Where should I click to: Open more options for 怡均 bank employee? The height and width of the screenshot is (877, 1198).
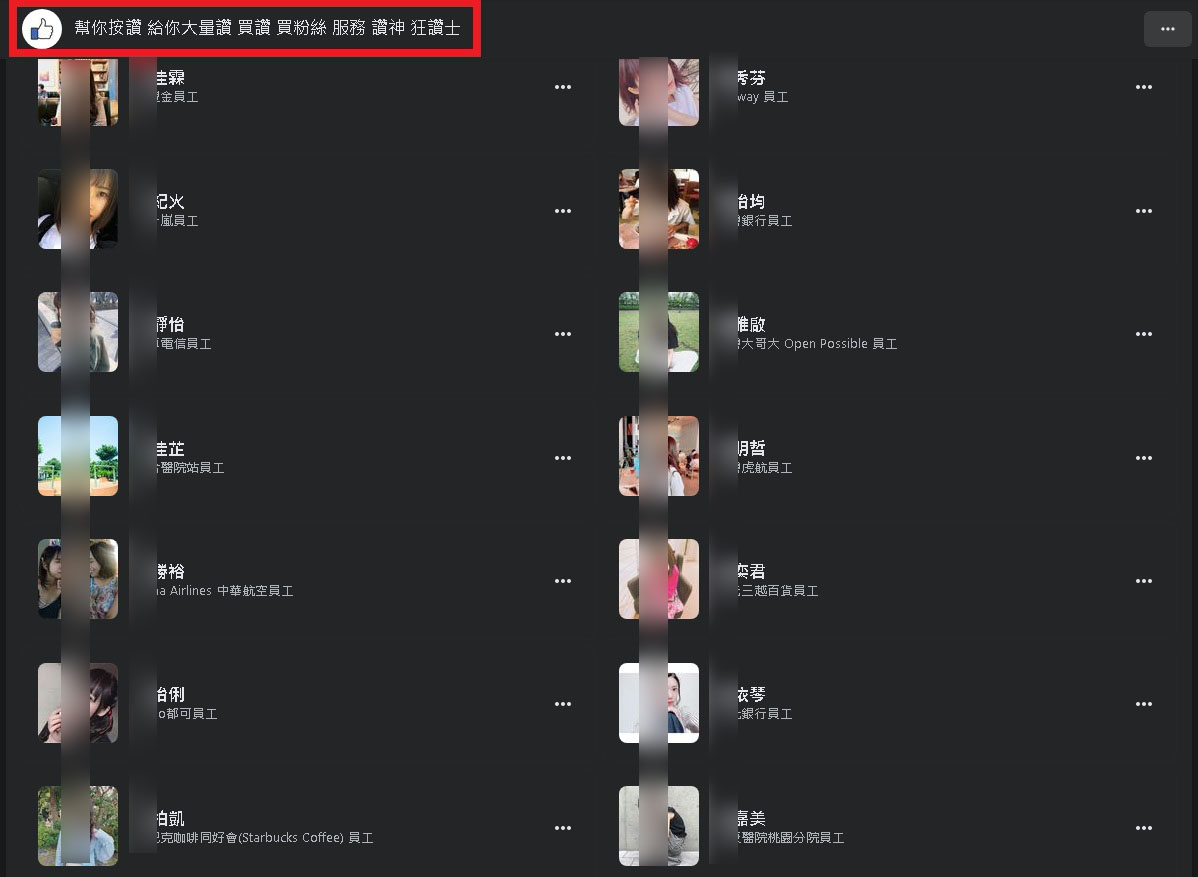tap(1144, 211)
